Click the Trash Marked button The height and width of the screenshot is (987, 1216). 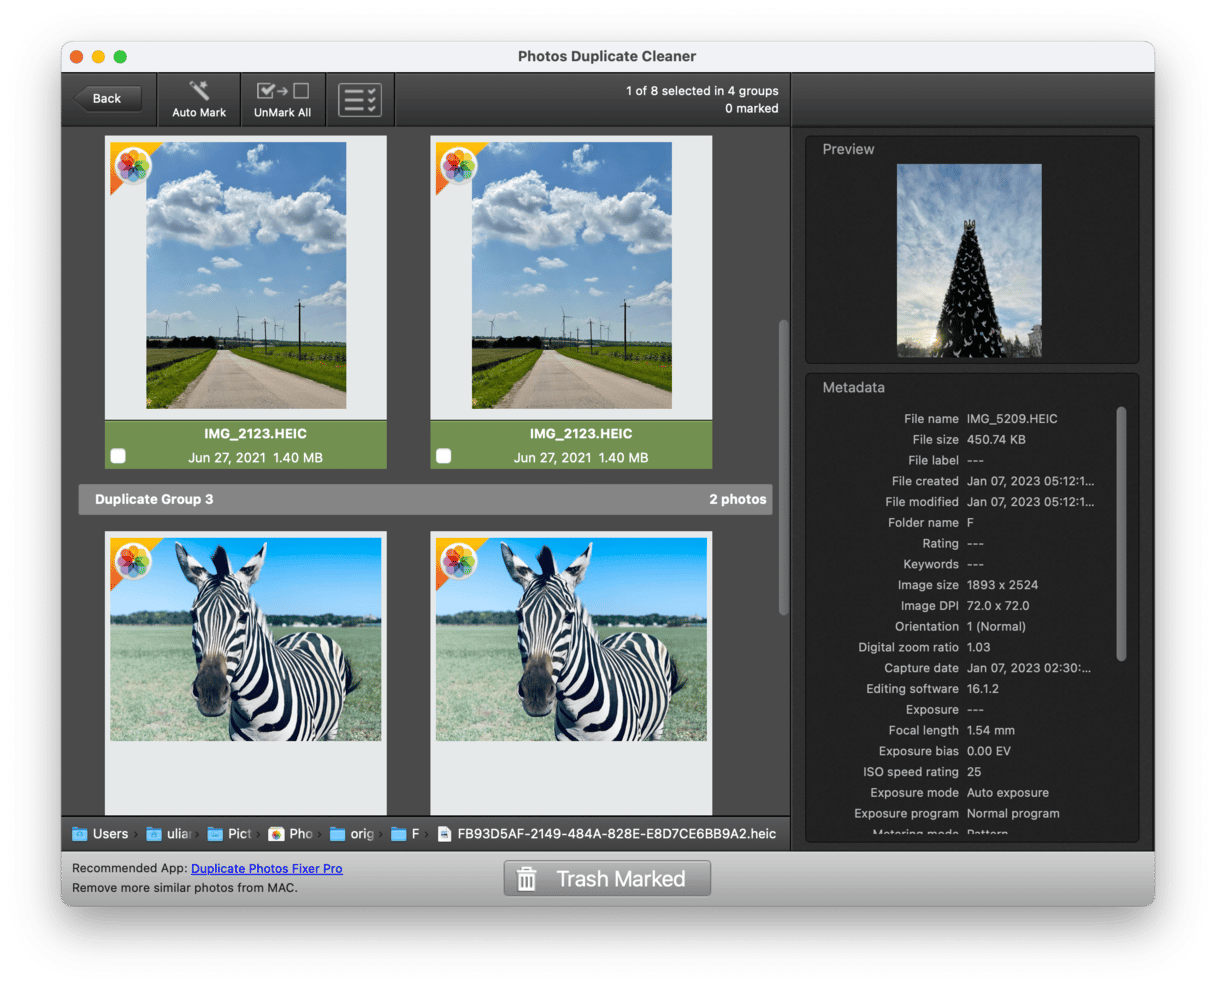[x=607, y=879]
